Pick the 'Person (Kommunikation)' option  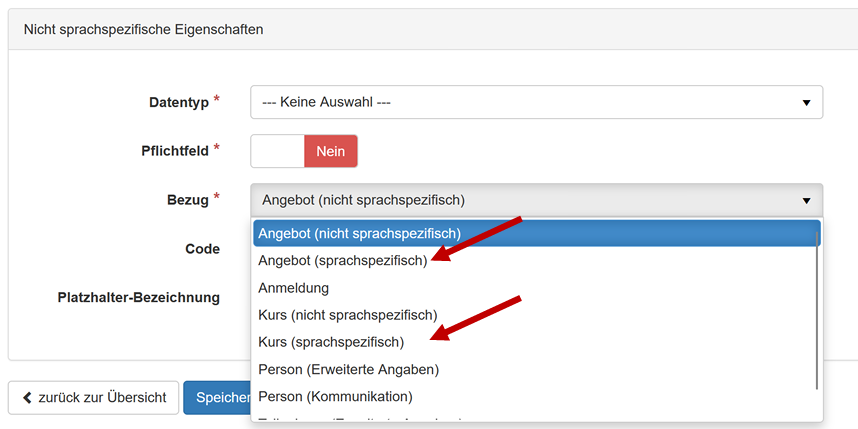tap(335, 396)
